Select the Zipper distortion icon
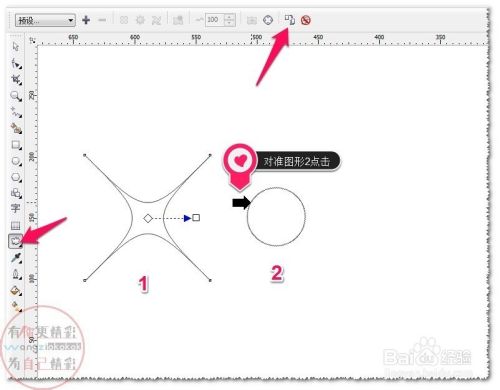Screen dimensions: 500x390 coord(140,20)
